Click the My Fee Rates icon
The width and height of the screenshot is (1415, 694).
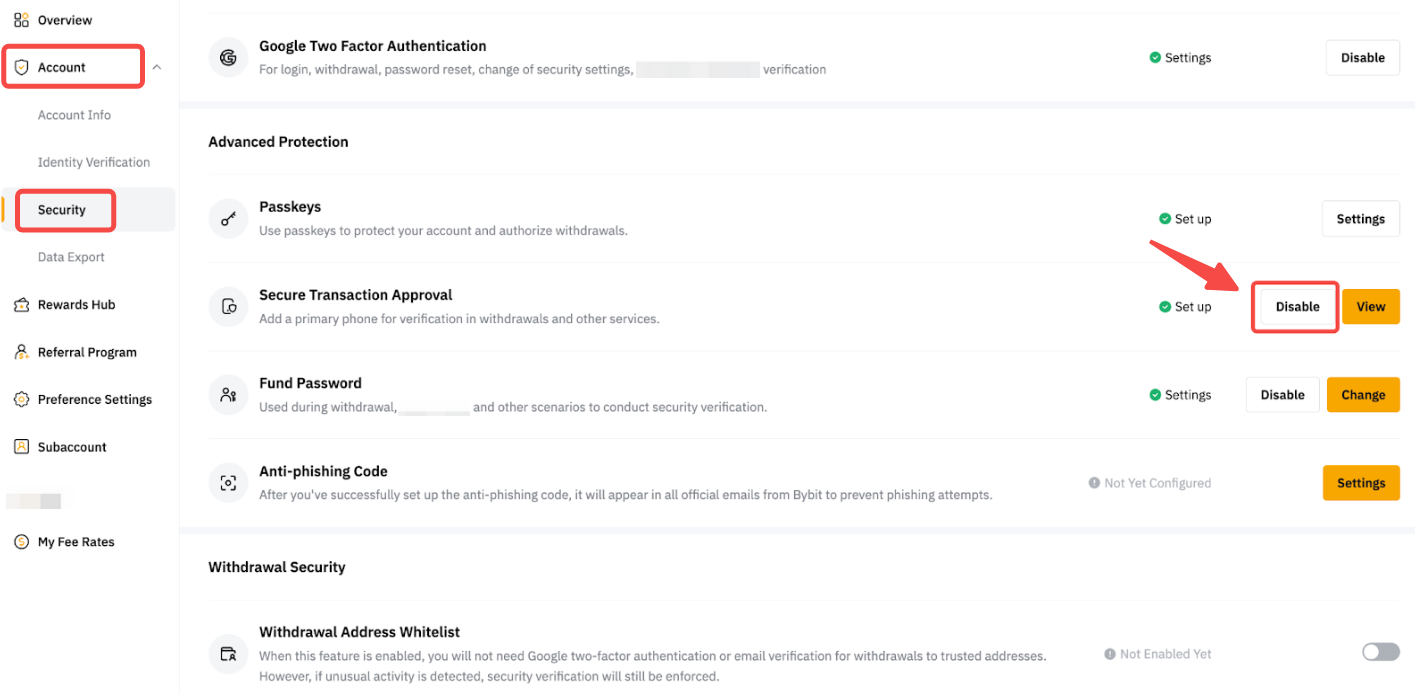[x=21, y=542]
